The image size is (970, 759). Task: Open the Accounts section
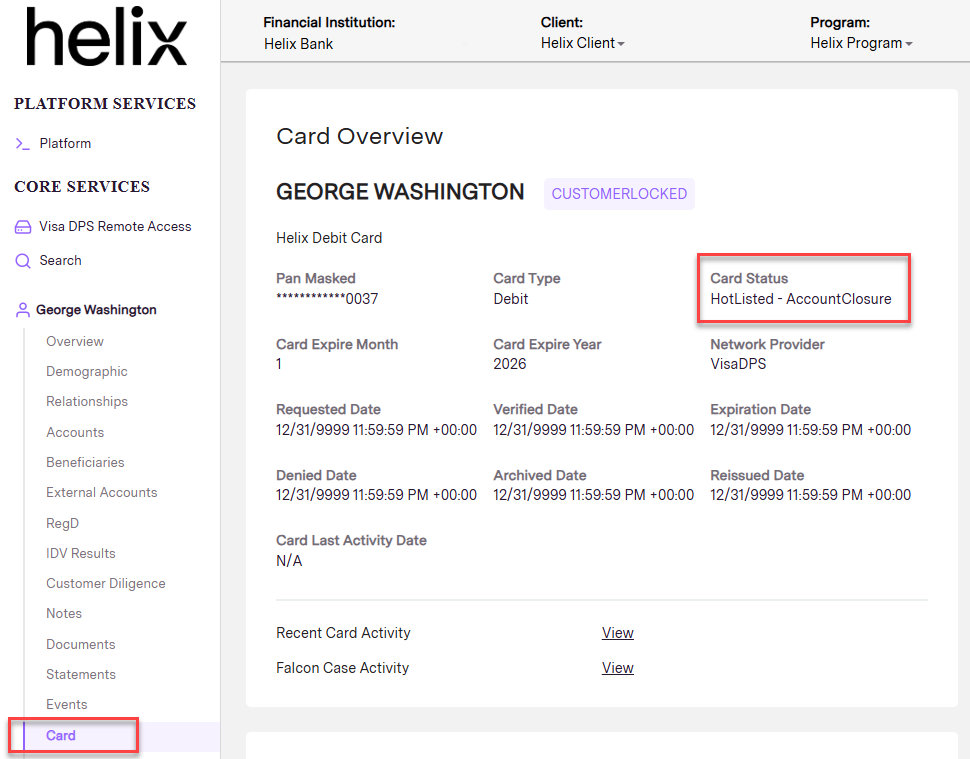(75, 432)
